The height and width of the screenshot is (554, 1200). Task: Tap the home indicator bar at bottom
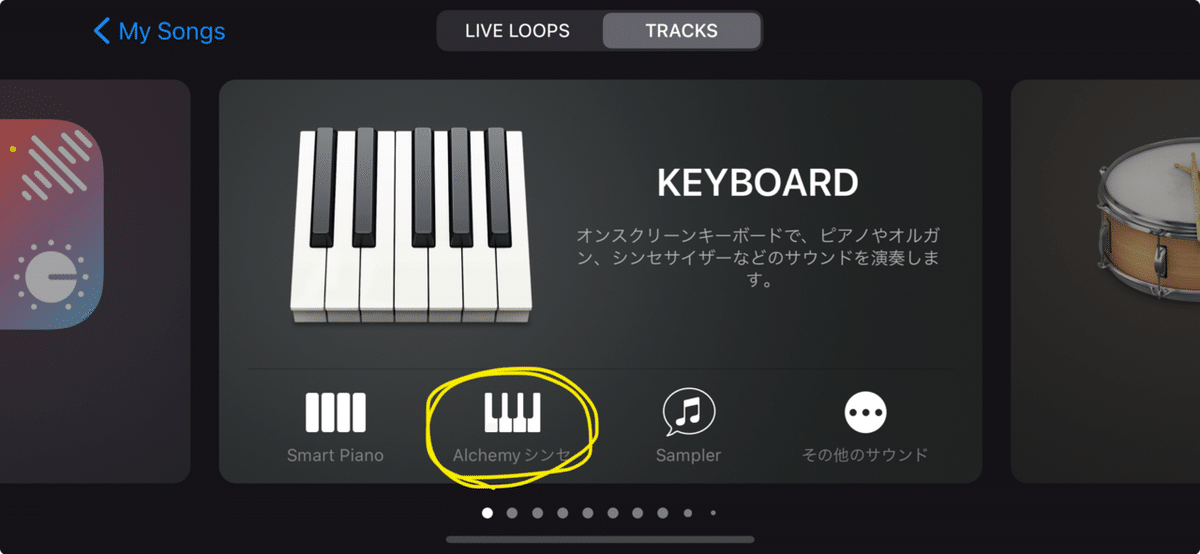(x=600, y=540)
